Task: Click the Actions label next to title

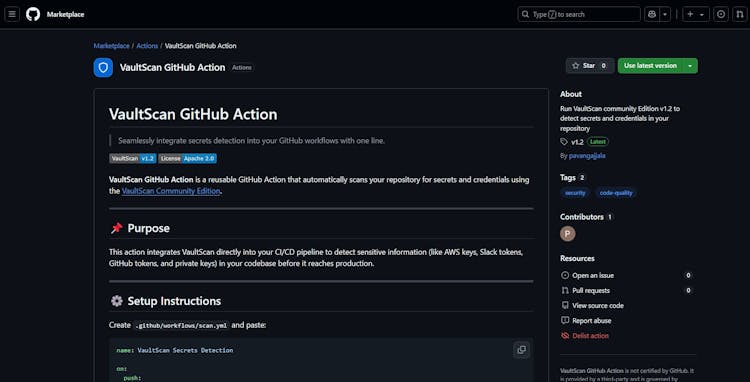Action: click(x=242, y=68)
